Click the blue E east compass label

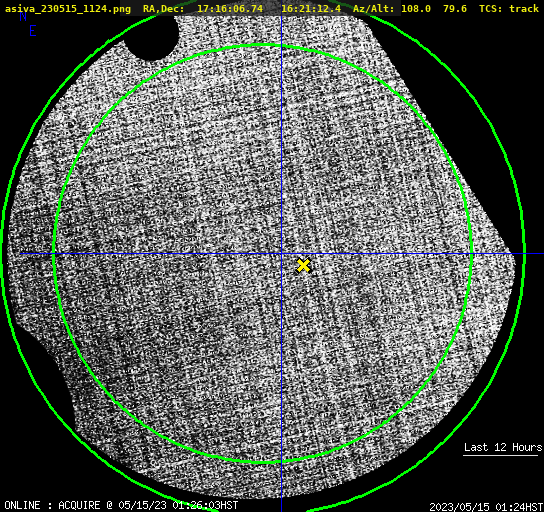coord(33,31)
